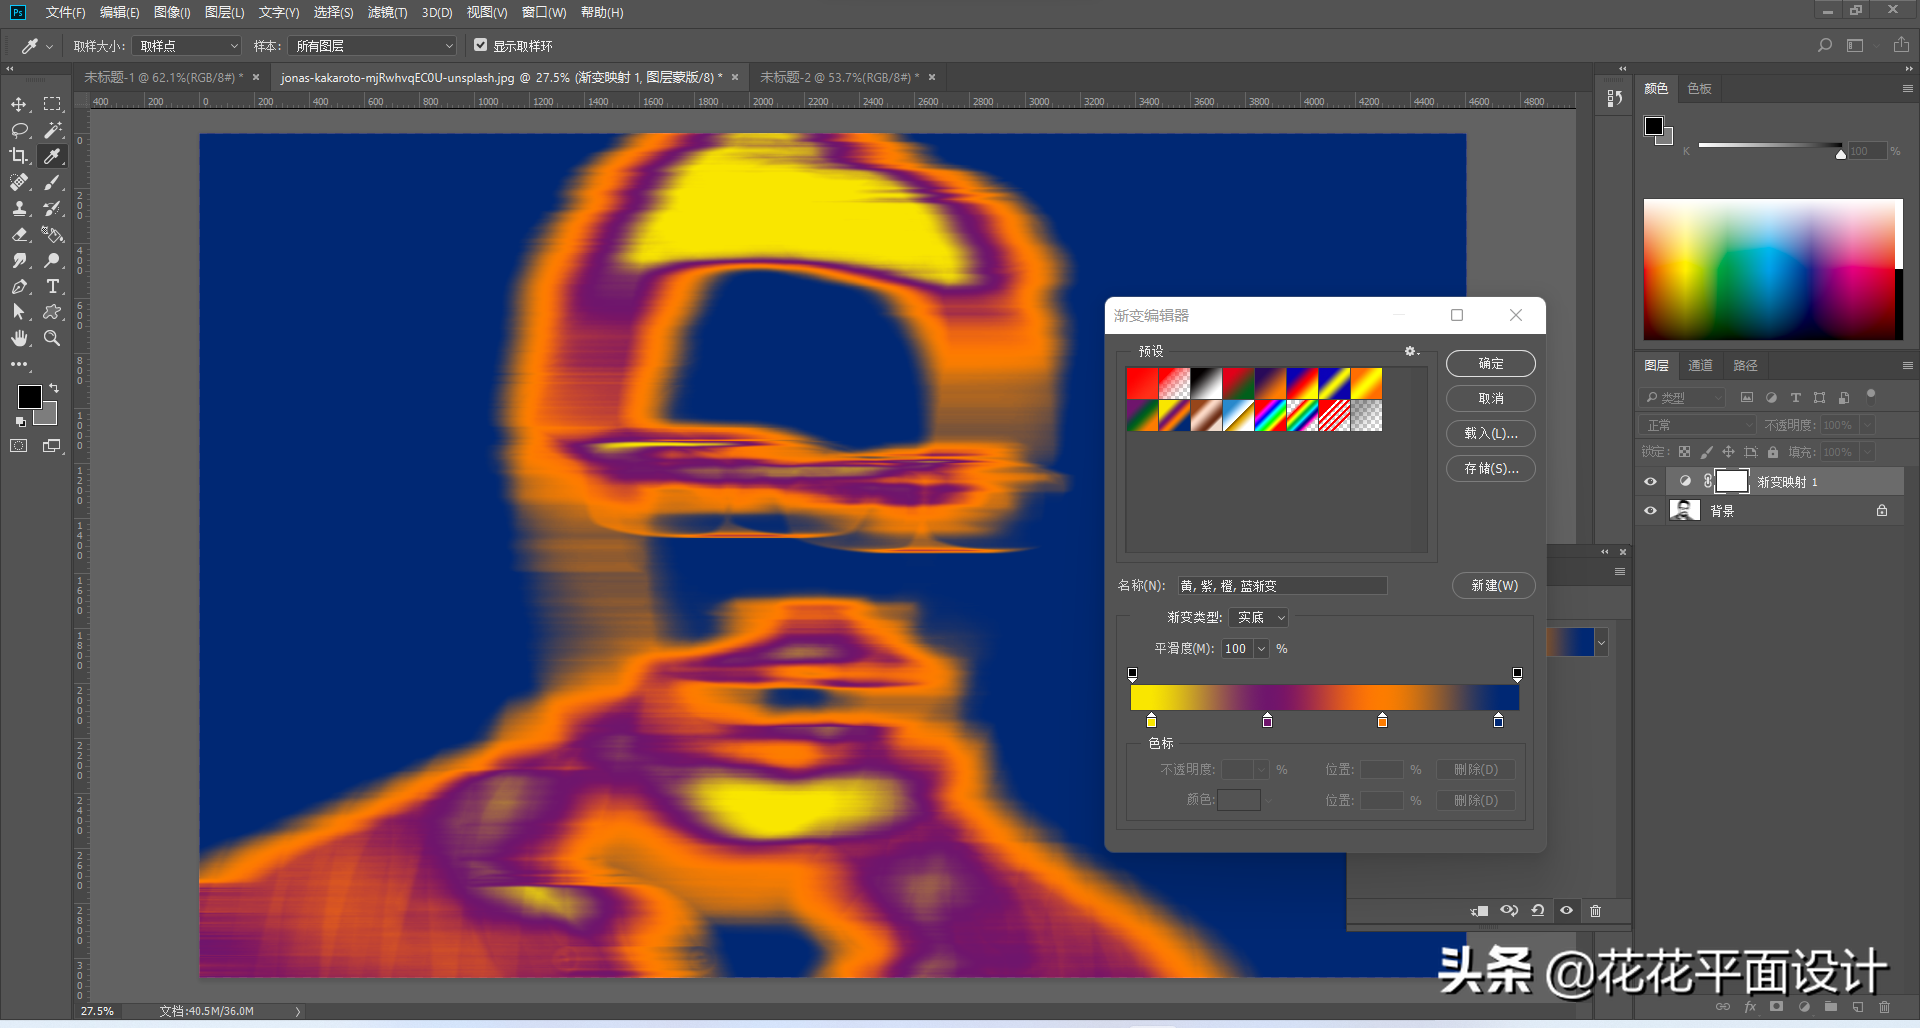The height and width of the screenshot is (1028, 1920).
Task: Toggle lock all for layer
Action: tap(1773, 452)
